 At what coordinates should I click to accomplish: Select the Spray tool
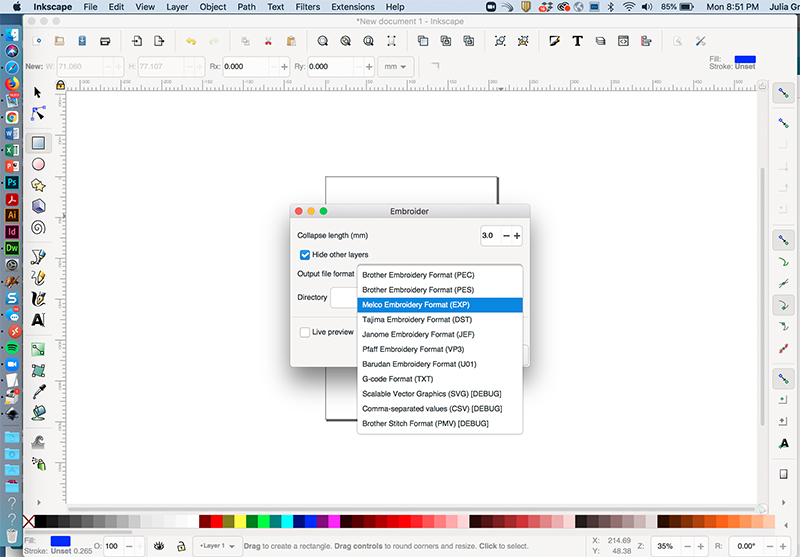point(39,463)
